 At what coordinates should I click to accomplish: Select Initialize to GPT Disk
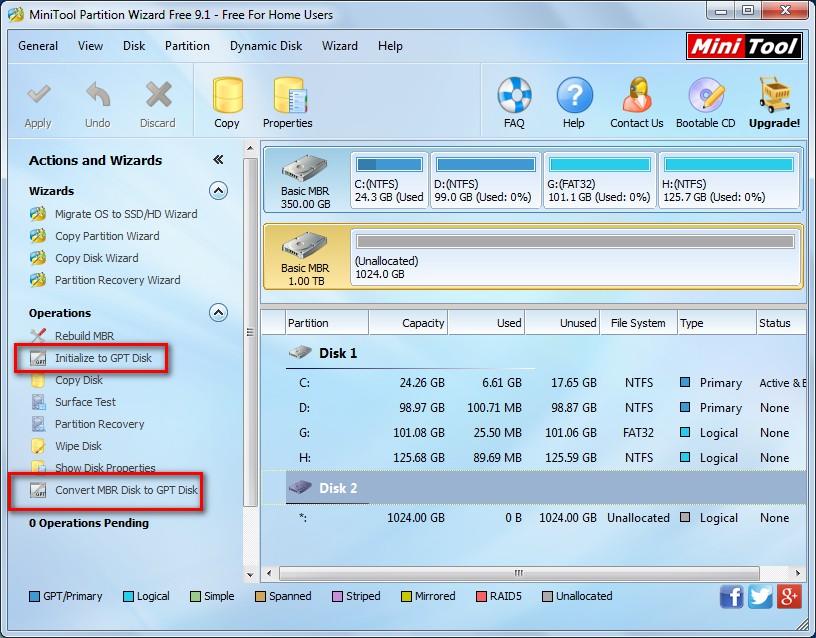point(103,358)
